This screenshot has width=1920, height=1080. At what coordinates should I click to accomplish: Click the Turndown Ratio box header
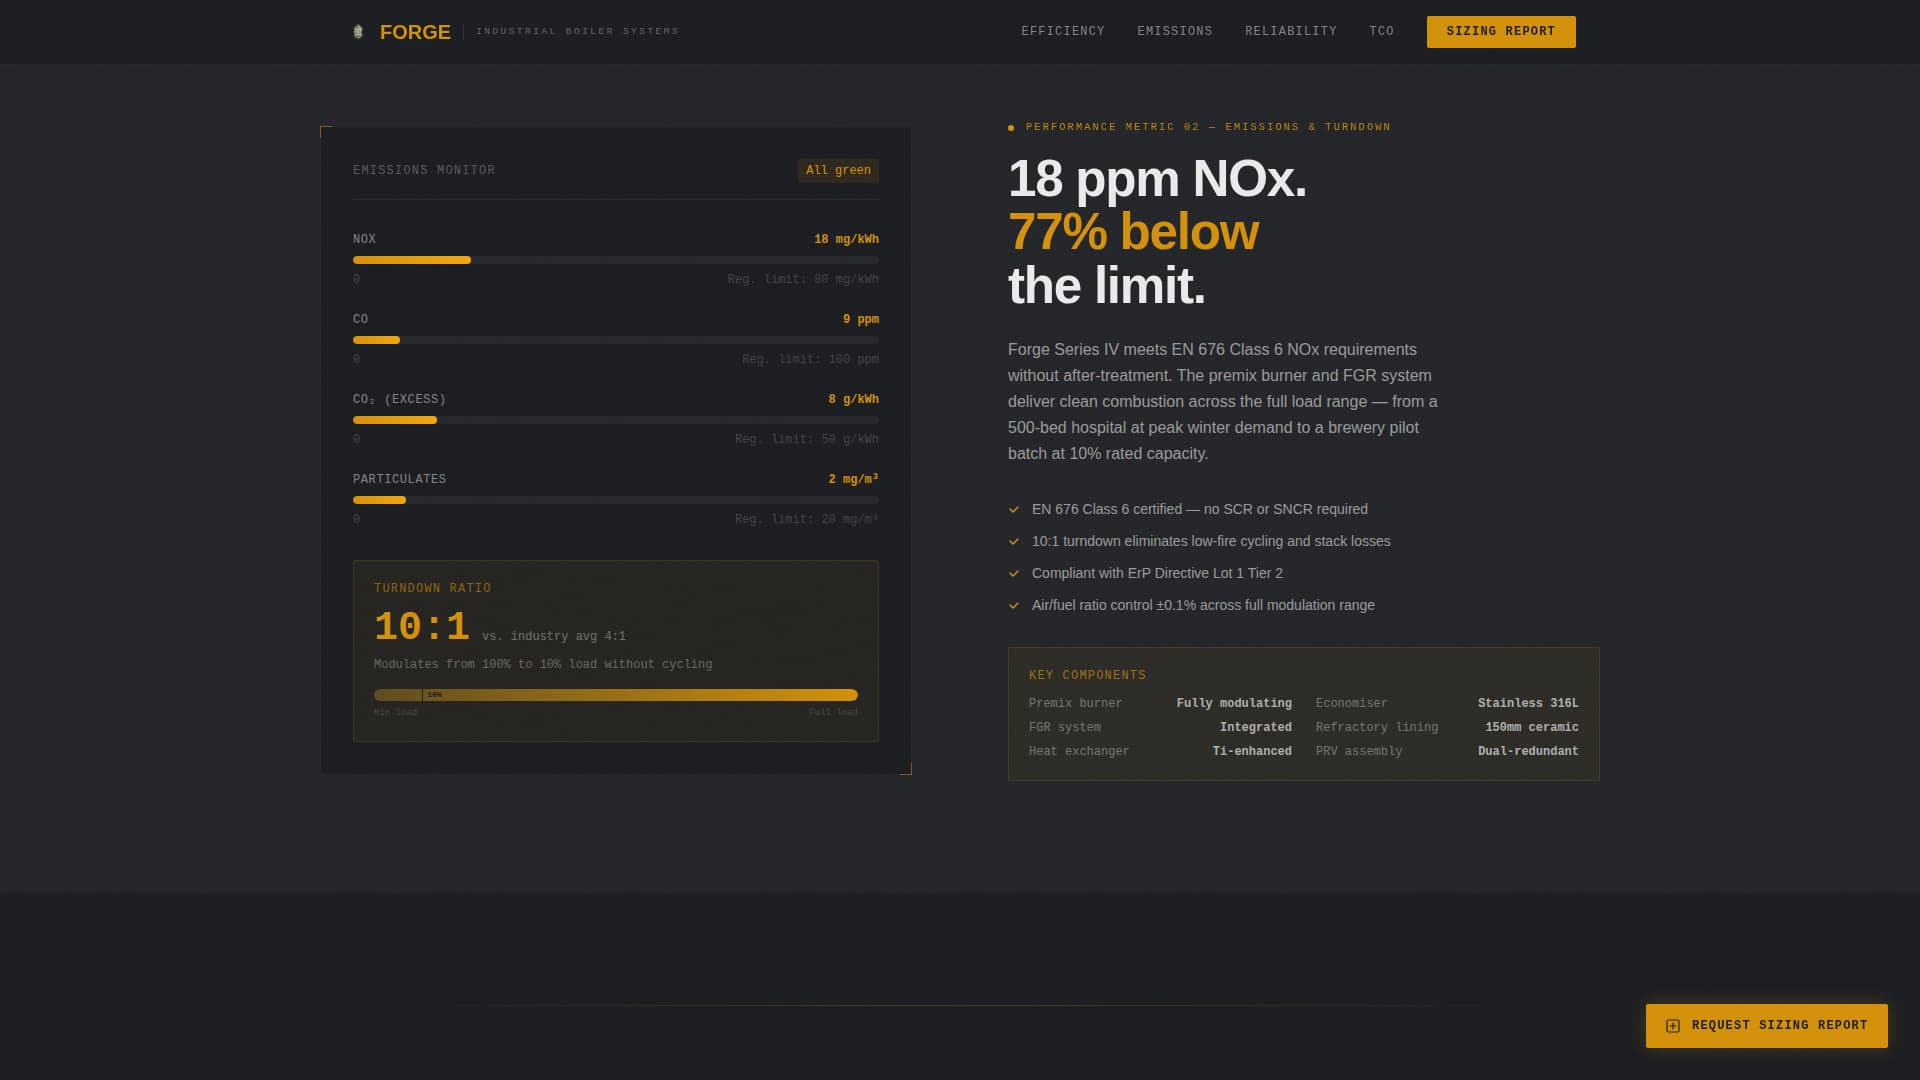432,588
